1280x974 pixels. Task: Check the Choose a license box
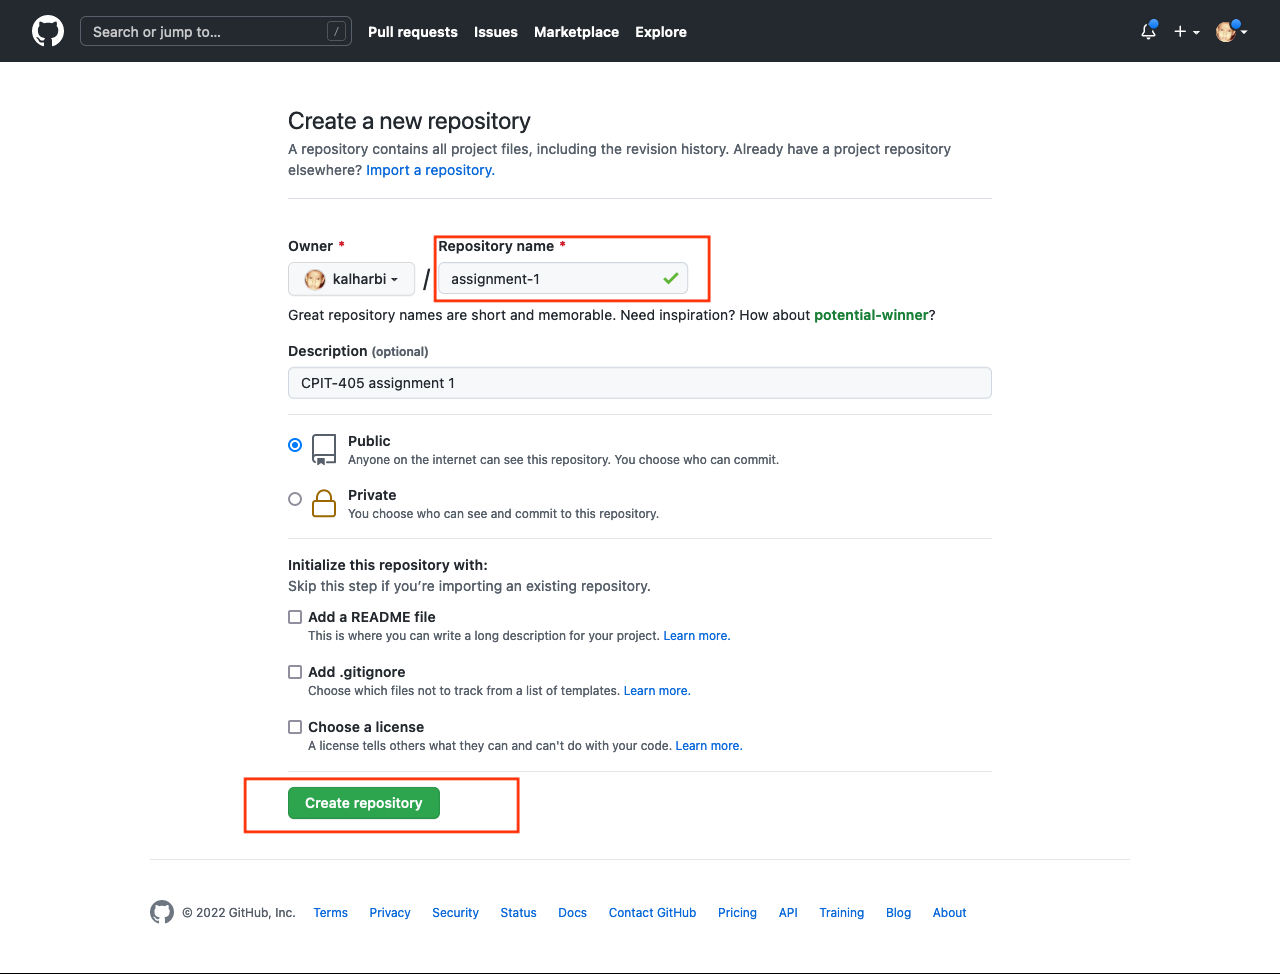pos(295,727)
